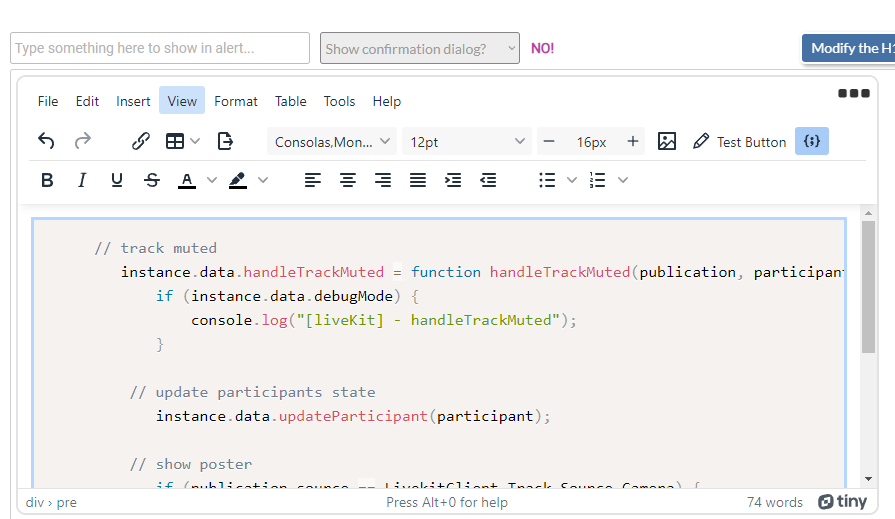Click the scrollbar up arrow
895x519 pixels.
click(x=868, y=213)
